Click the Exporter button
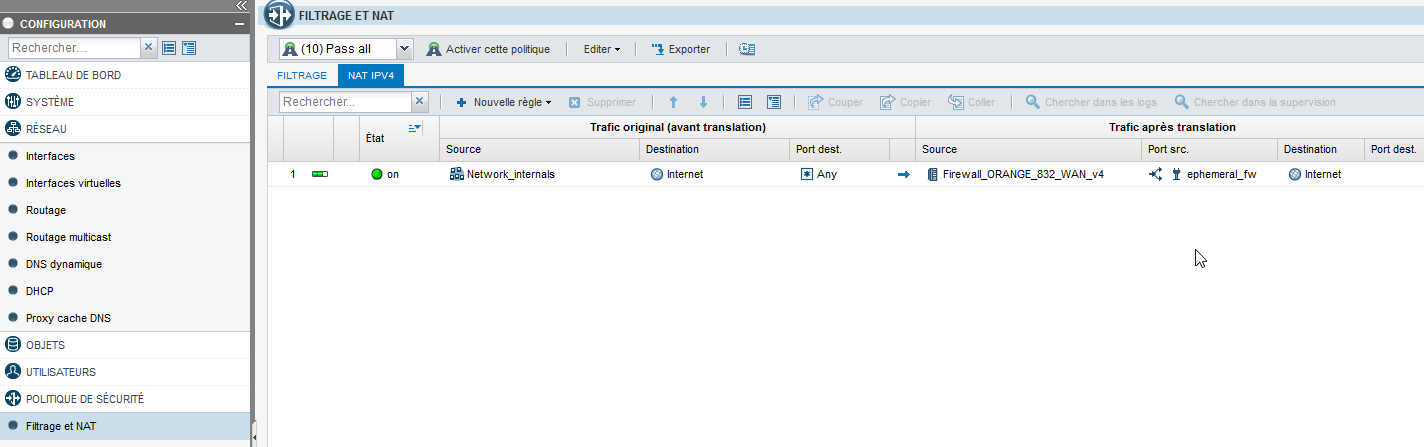This screenshot has width=1424, height=447. point(680,49)
